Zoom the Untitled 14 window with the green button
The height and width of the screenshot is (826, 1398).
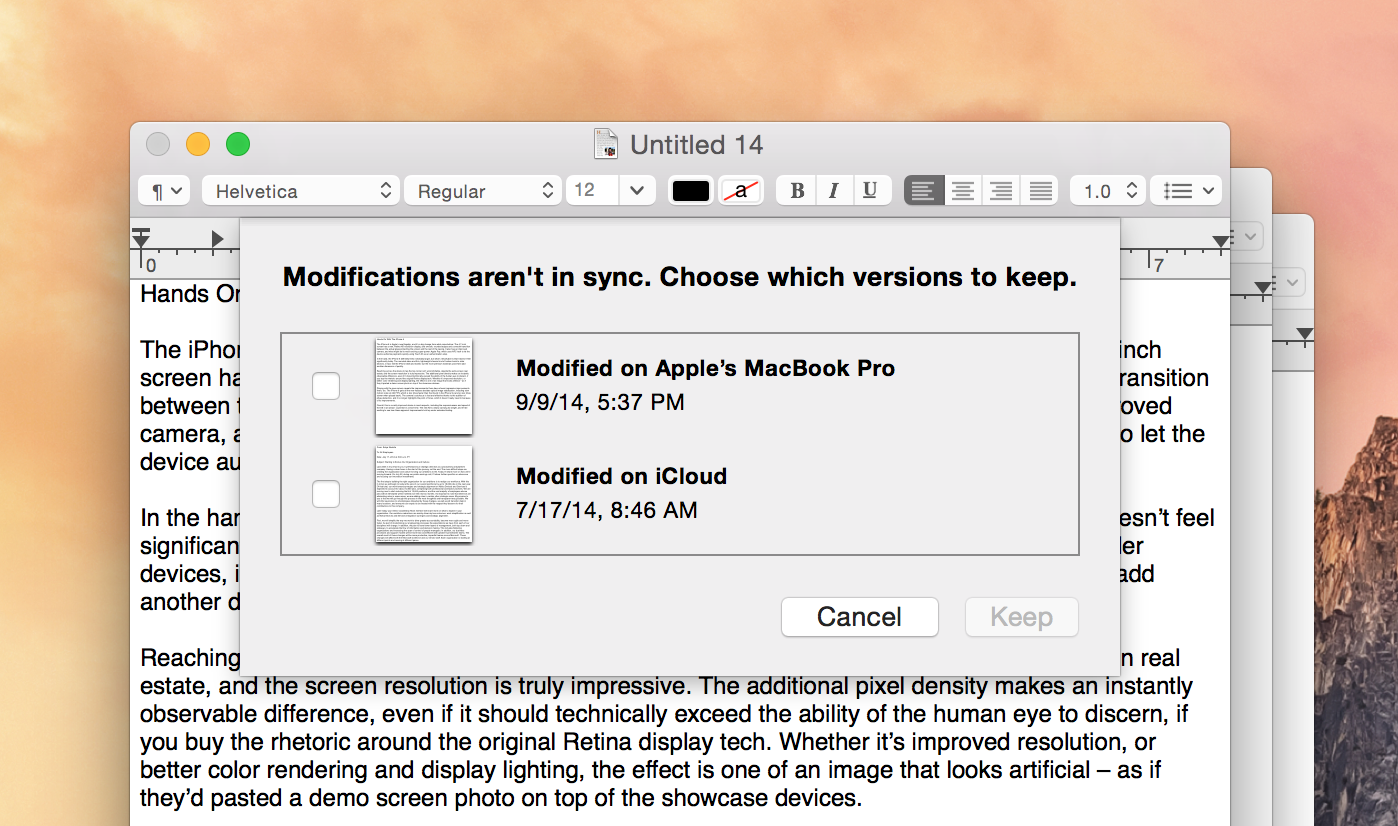pos(238,145)
